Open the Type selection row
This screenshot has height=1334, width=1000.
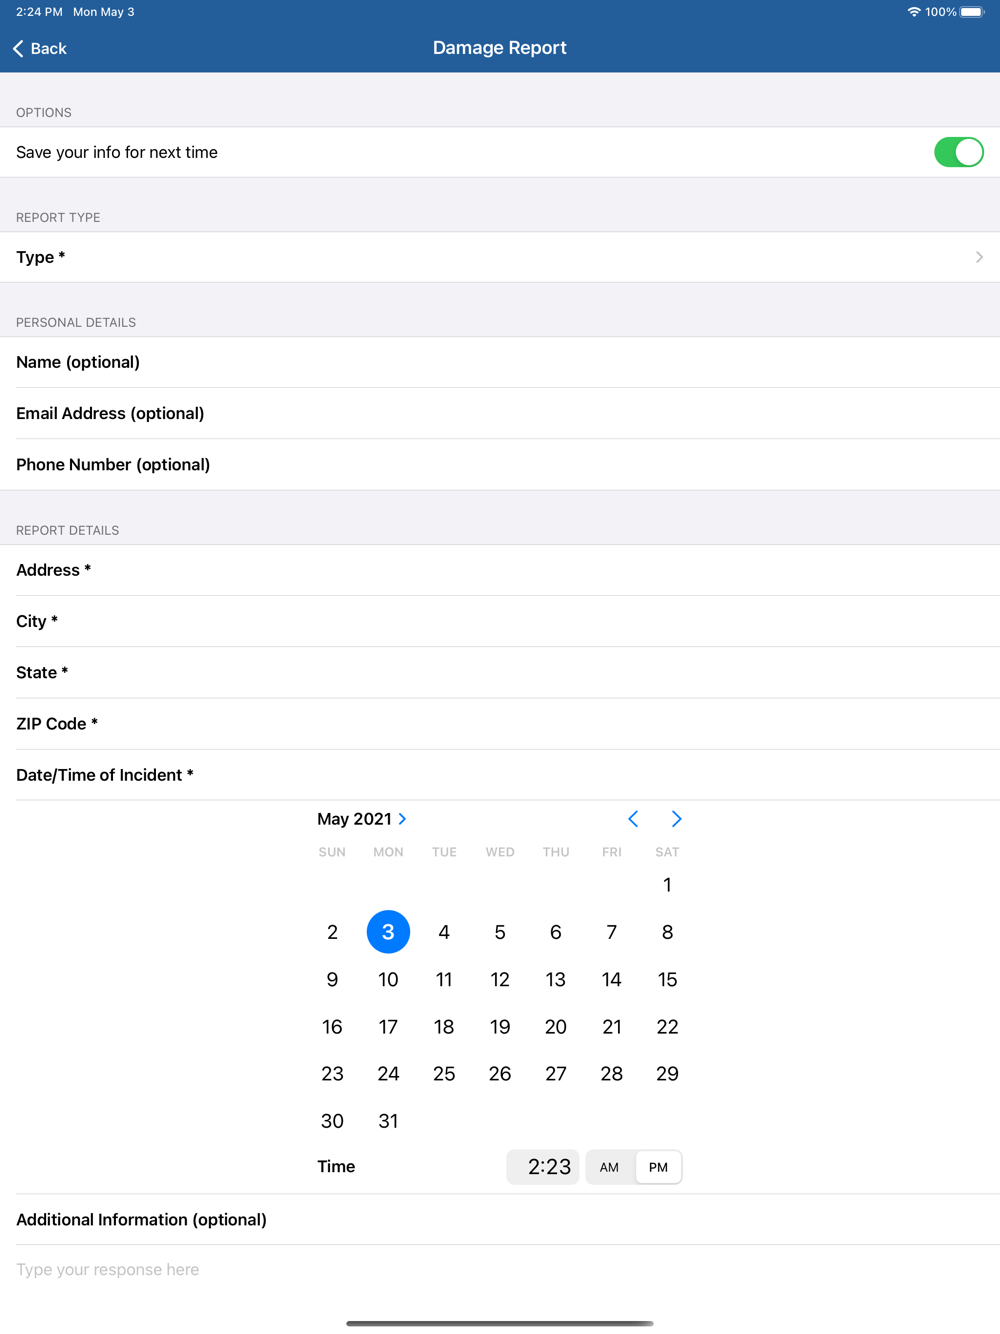point(500,257)
